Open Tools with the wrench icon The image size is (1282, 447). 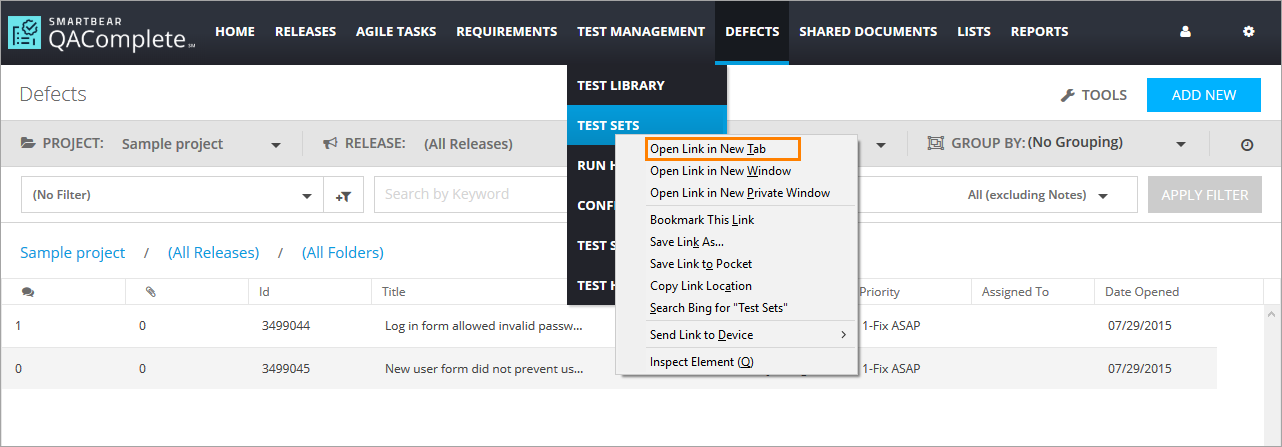[1093, 95]
